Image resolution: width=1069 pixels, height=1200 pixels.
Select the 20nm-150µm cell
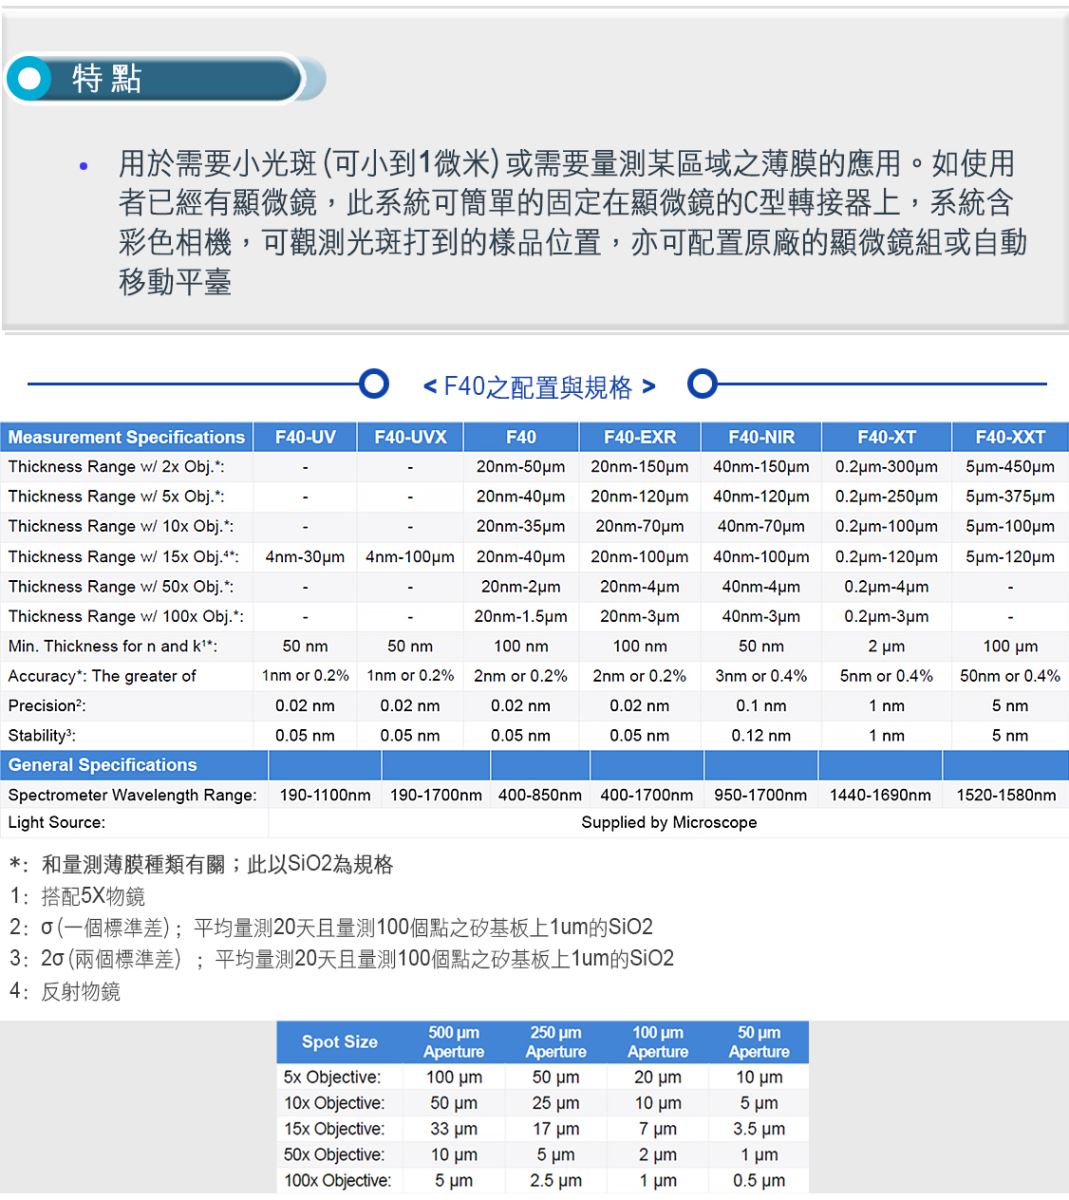tap(640, 467)
